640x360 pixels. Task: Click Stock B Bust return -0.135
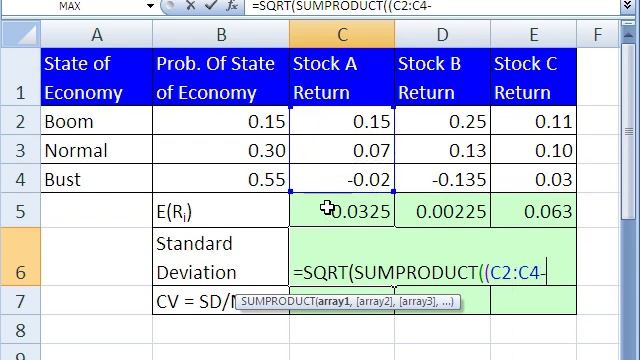point(442,179)
